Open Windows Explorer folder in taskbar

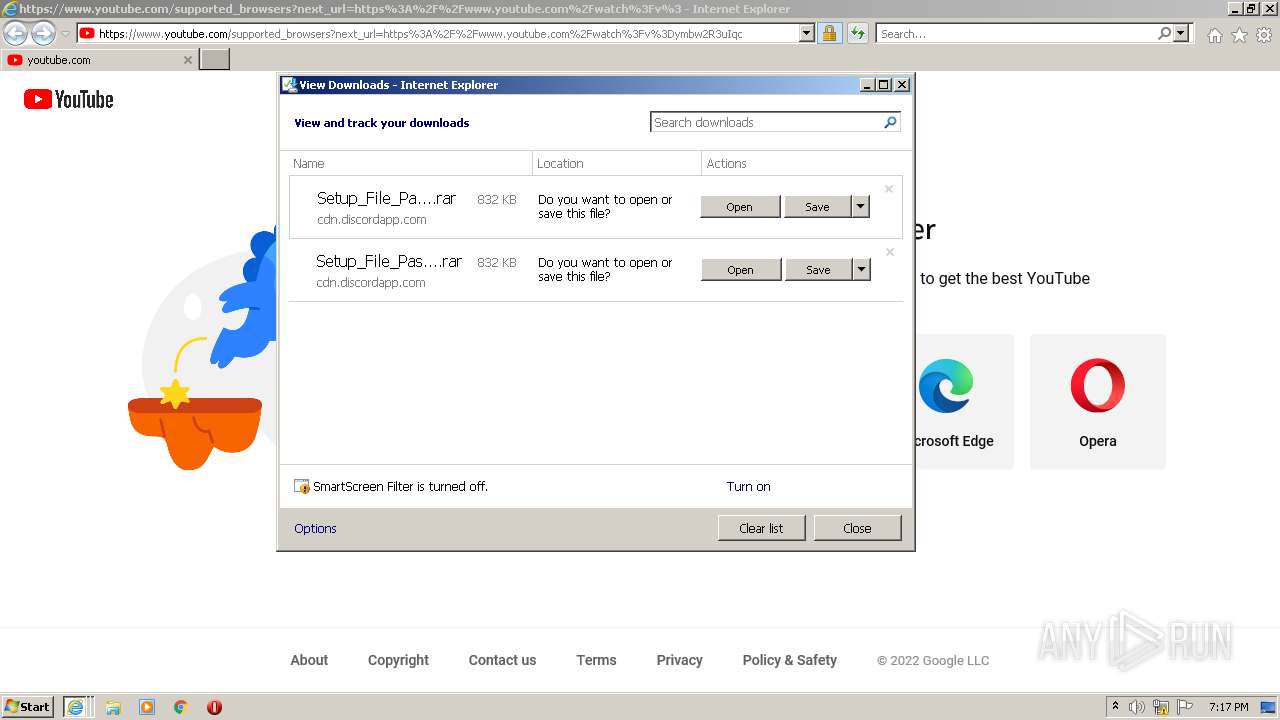coord(113,707)
